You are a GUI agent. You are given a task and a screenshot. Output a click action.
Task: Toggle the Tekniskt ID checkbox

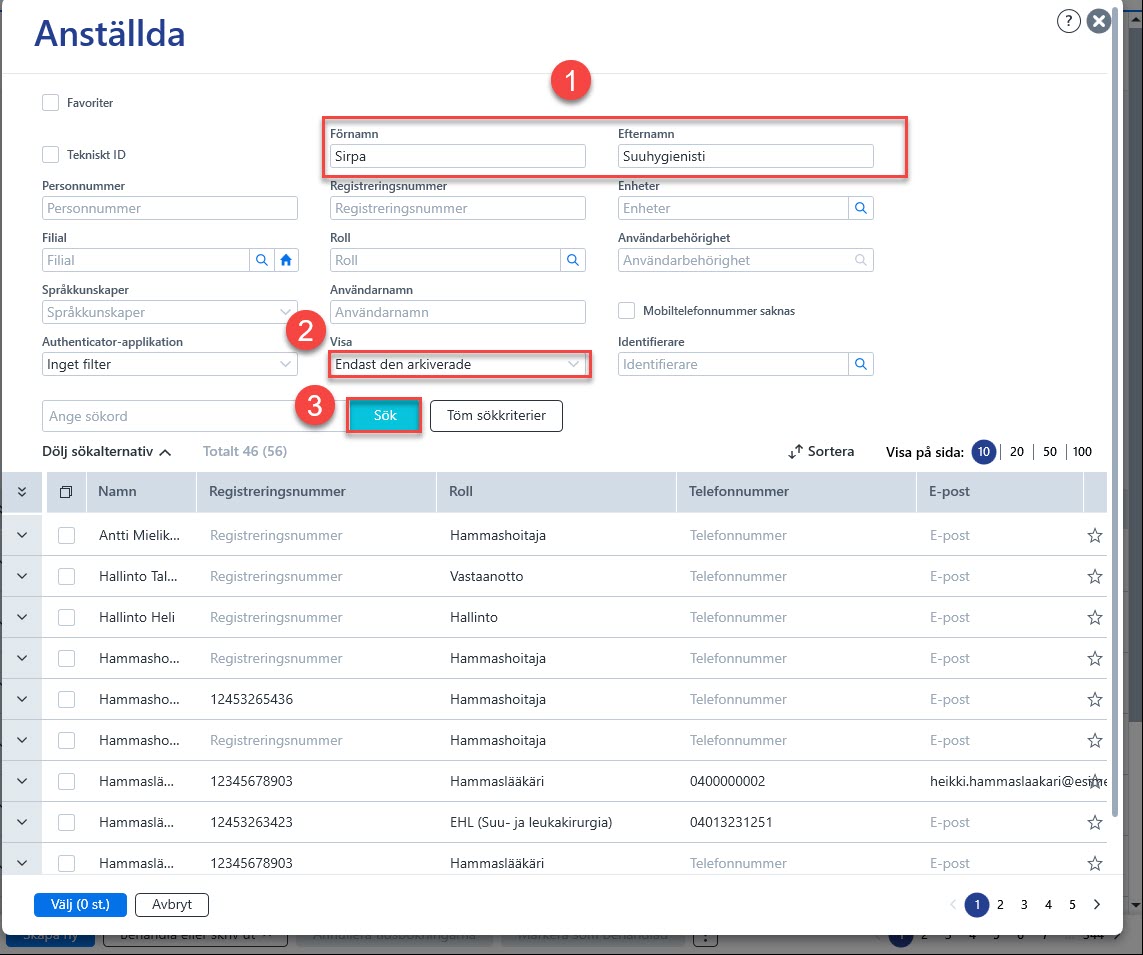point(50,155)
